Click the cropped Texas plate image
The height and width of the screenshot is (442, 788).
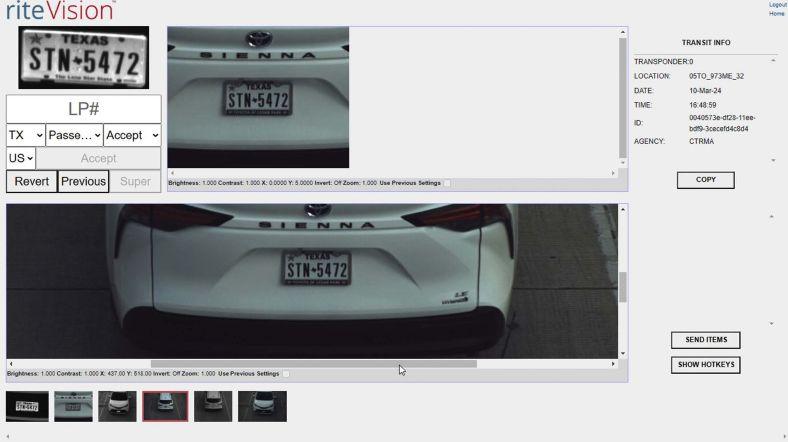83,58
